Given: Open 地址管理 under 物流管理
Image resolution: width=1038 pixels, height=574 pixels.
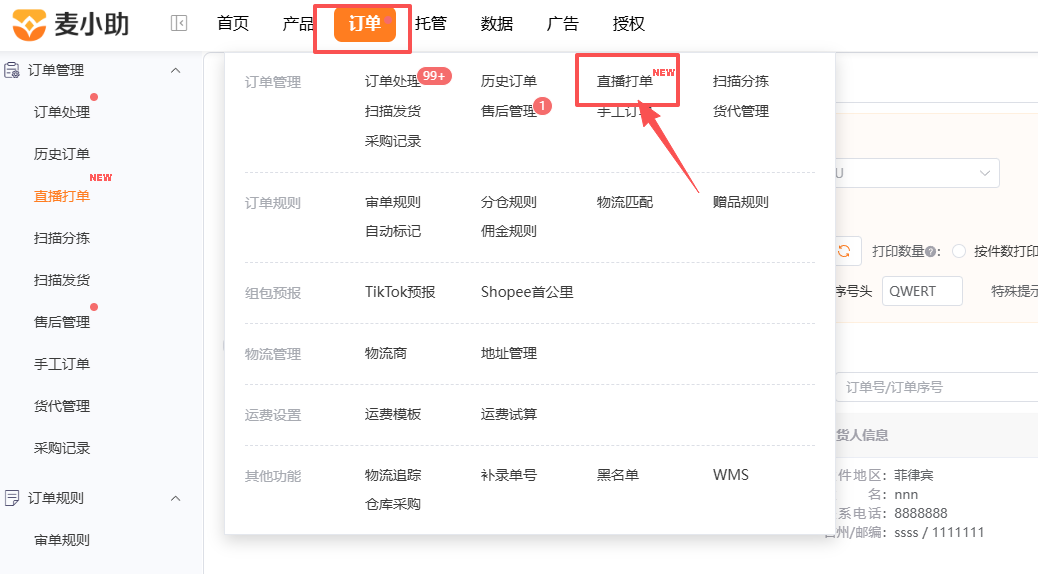Looking at the screenshot, I should (x=508, y=354).
